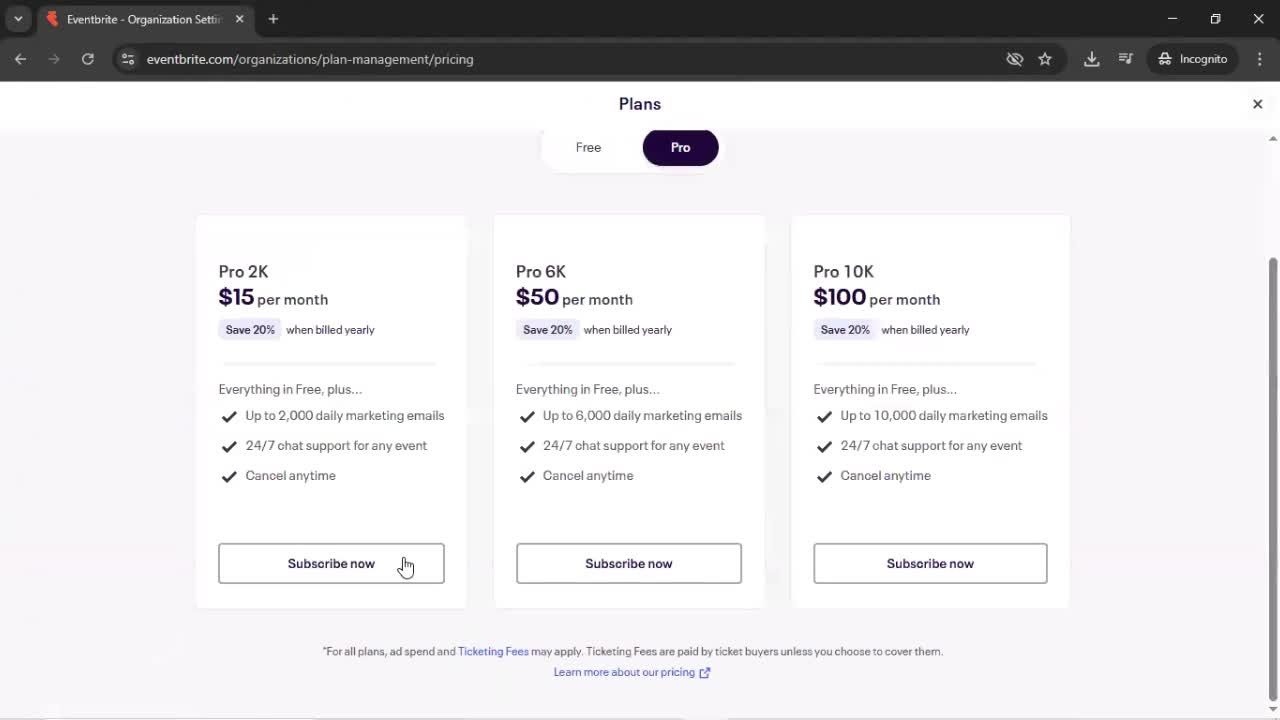Bookmark the page with the star icon
The height and width of the screenshot is (720, 1280).
1045,59
